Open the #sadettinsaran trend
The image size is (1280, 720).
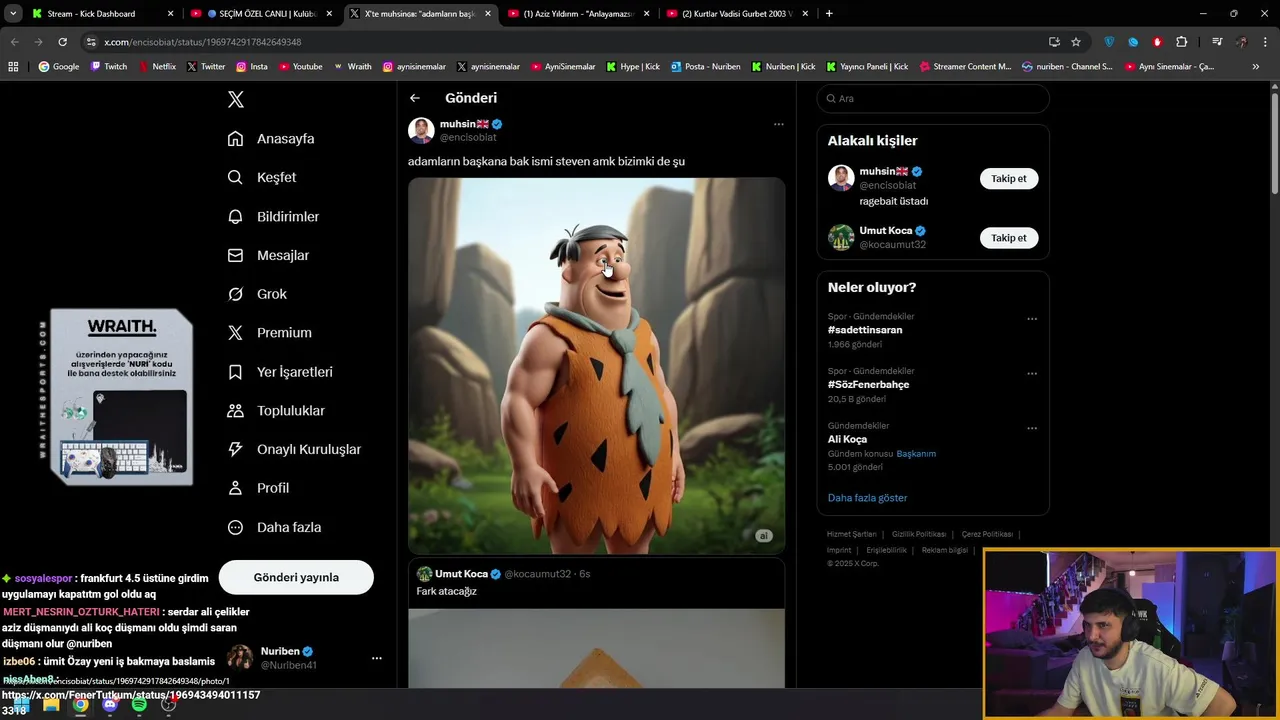pos(865,330)
